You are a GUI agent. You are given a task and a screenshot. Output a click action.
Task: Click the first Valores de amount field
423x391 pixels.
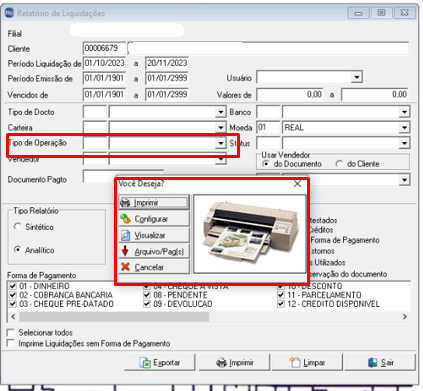tap(290, 95)
